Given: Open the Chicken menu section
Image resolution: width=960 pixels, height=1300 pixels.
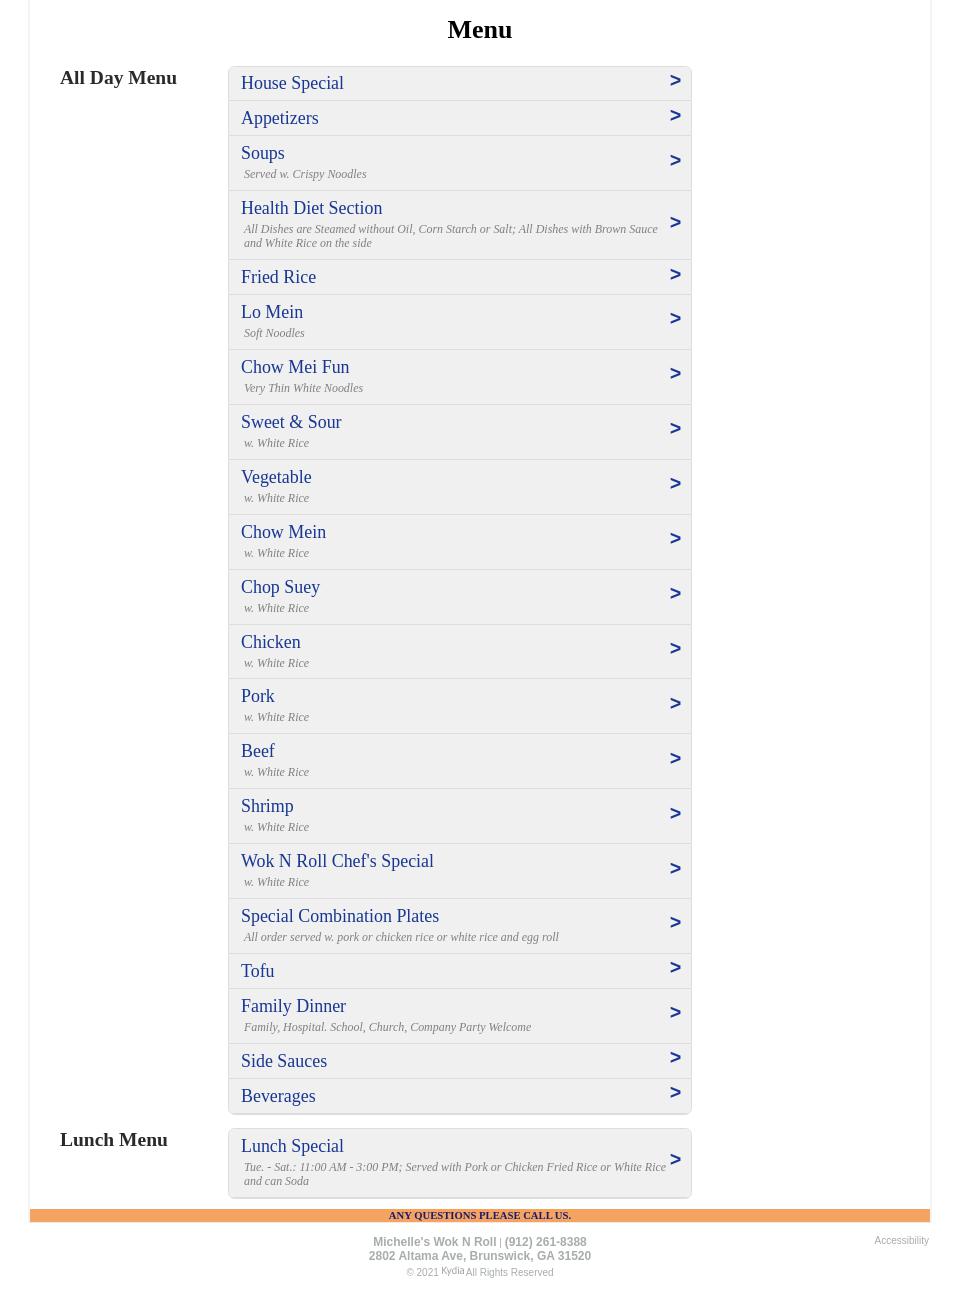Looking at the screenshot, I should click(270, 642).
